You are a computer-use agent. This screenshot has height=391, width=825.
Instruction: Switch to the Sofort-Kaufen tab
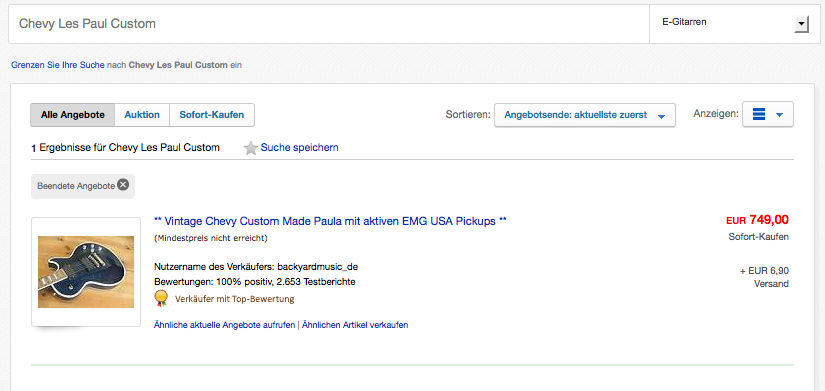click(212, 115)
